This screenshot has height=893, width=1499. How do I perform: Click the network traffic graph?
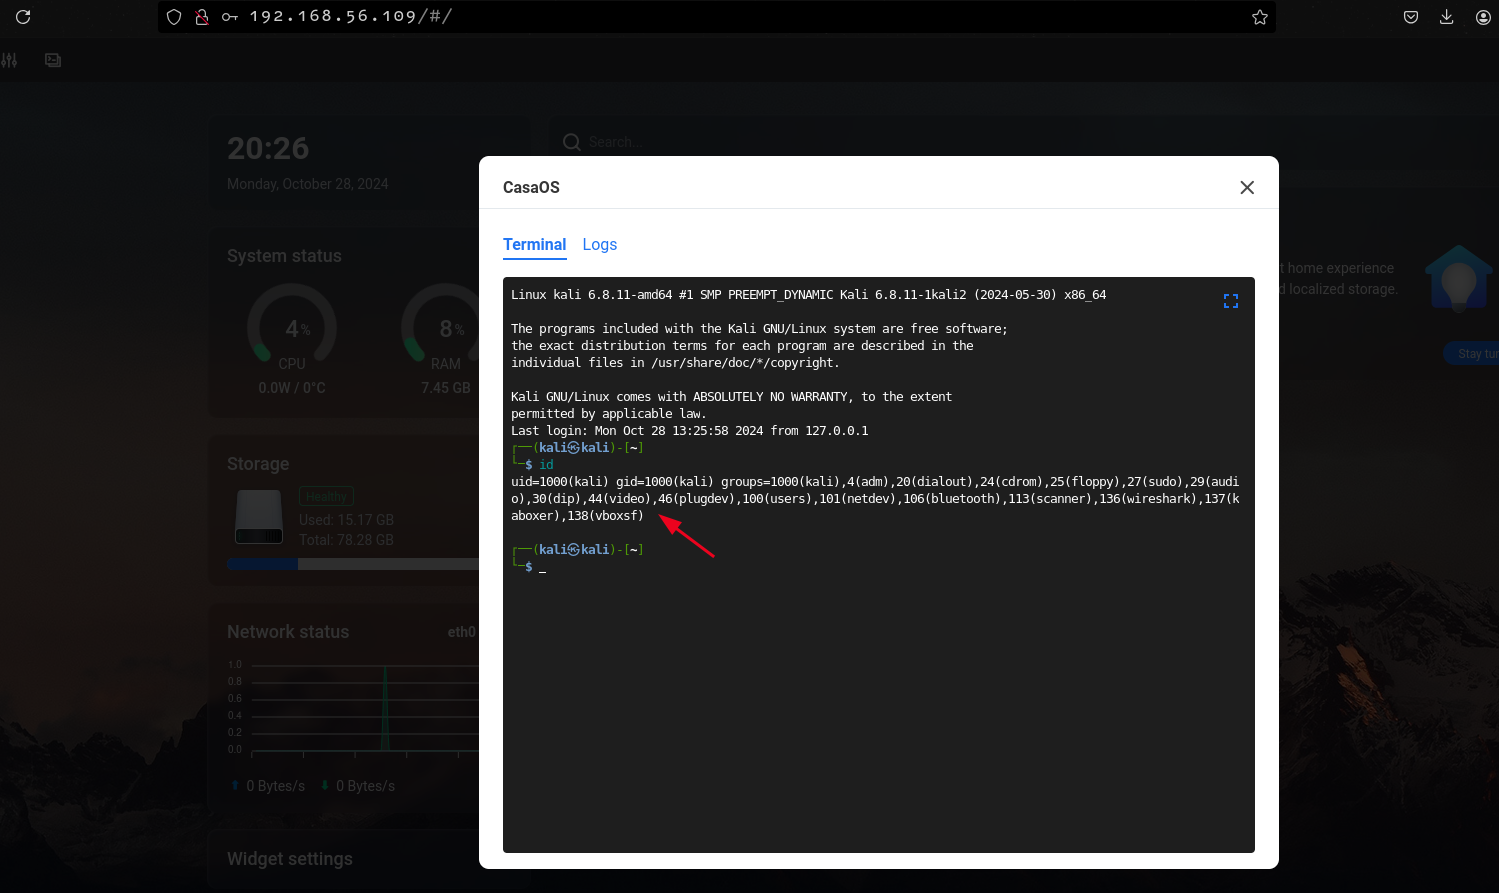click(x=353, y=707)
